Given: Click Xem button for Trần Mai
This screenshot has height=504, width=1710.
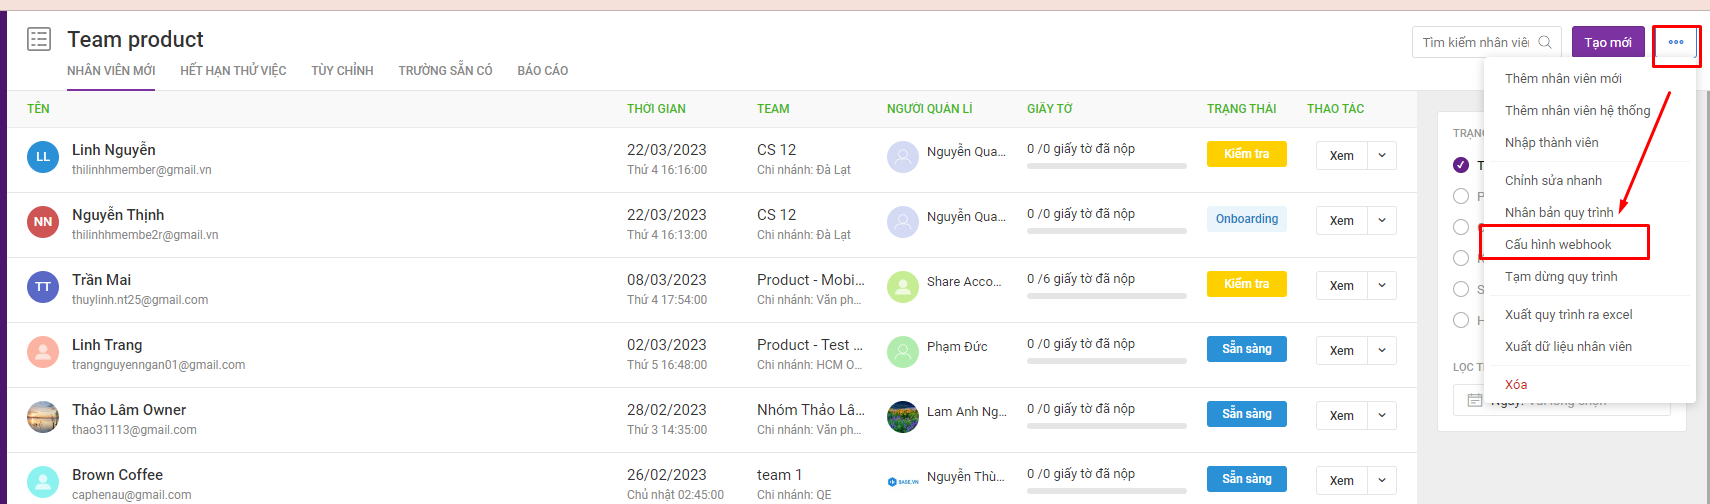Looking at the screenshot, I should 1342,286.
